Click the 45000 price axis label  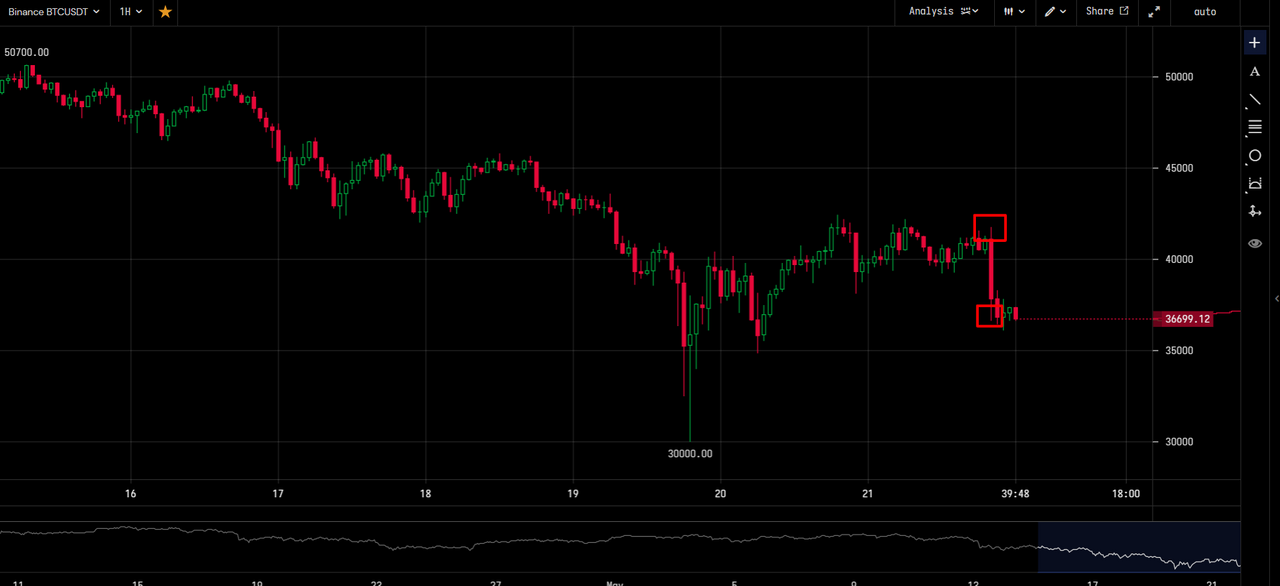click(x=1180, y=168)
